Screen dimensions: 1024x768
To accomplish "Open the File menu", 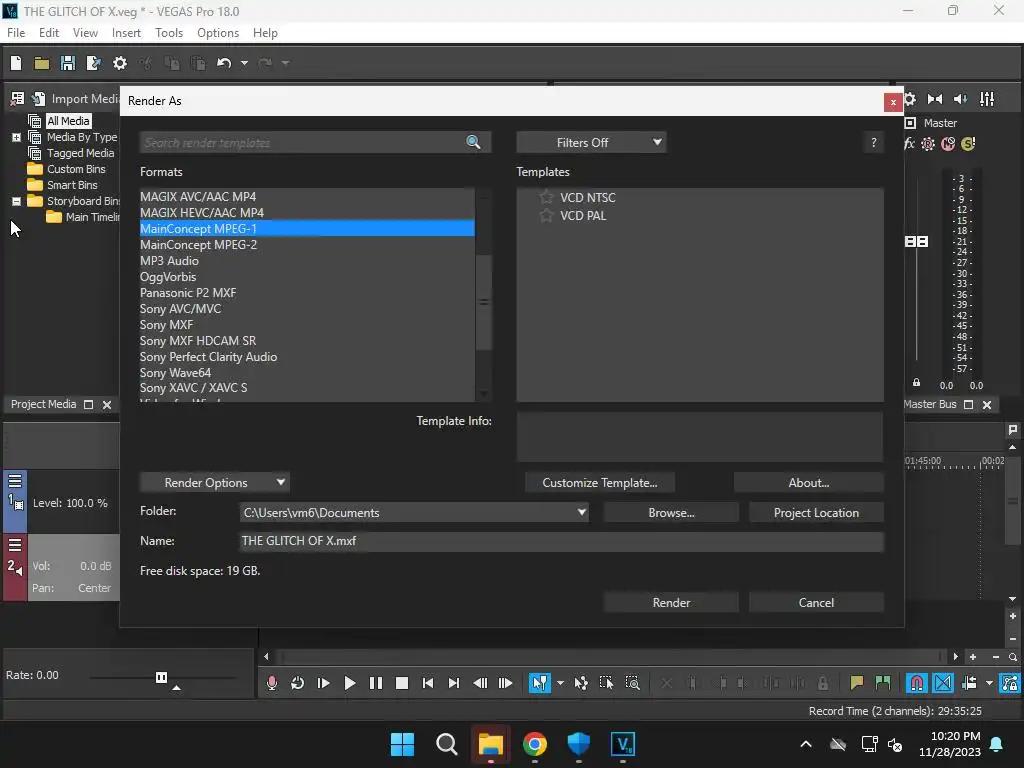I will [16, 33].
